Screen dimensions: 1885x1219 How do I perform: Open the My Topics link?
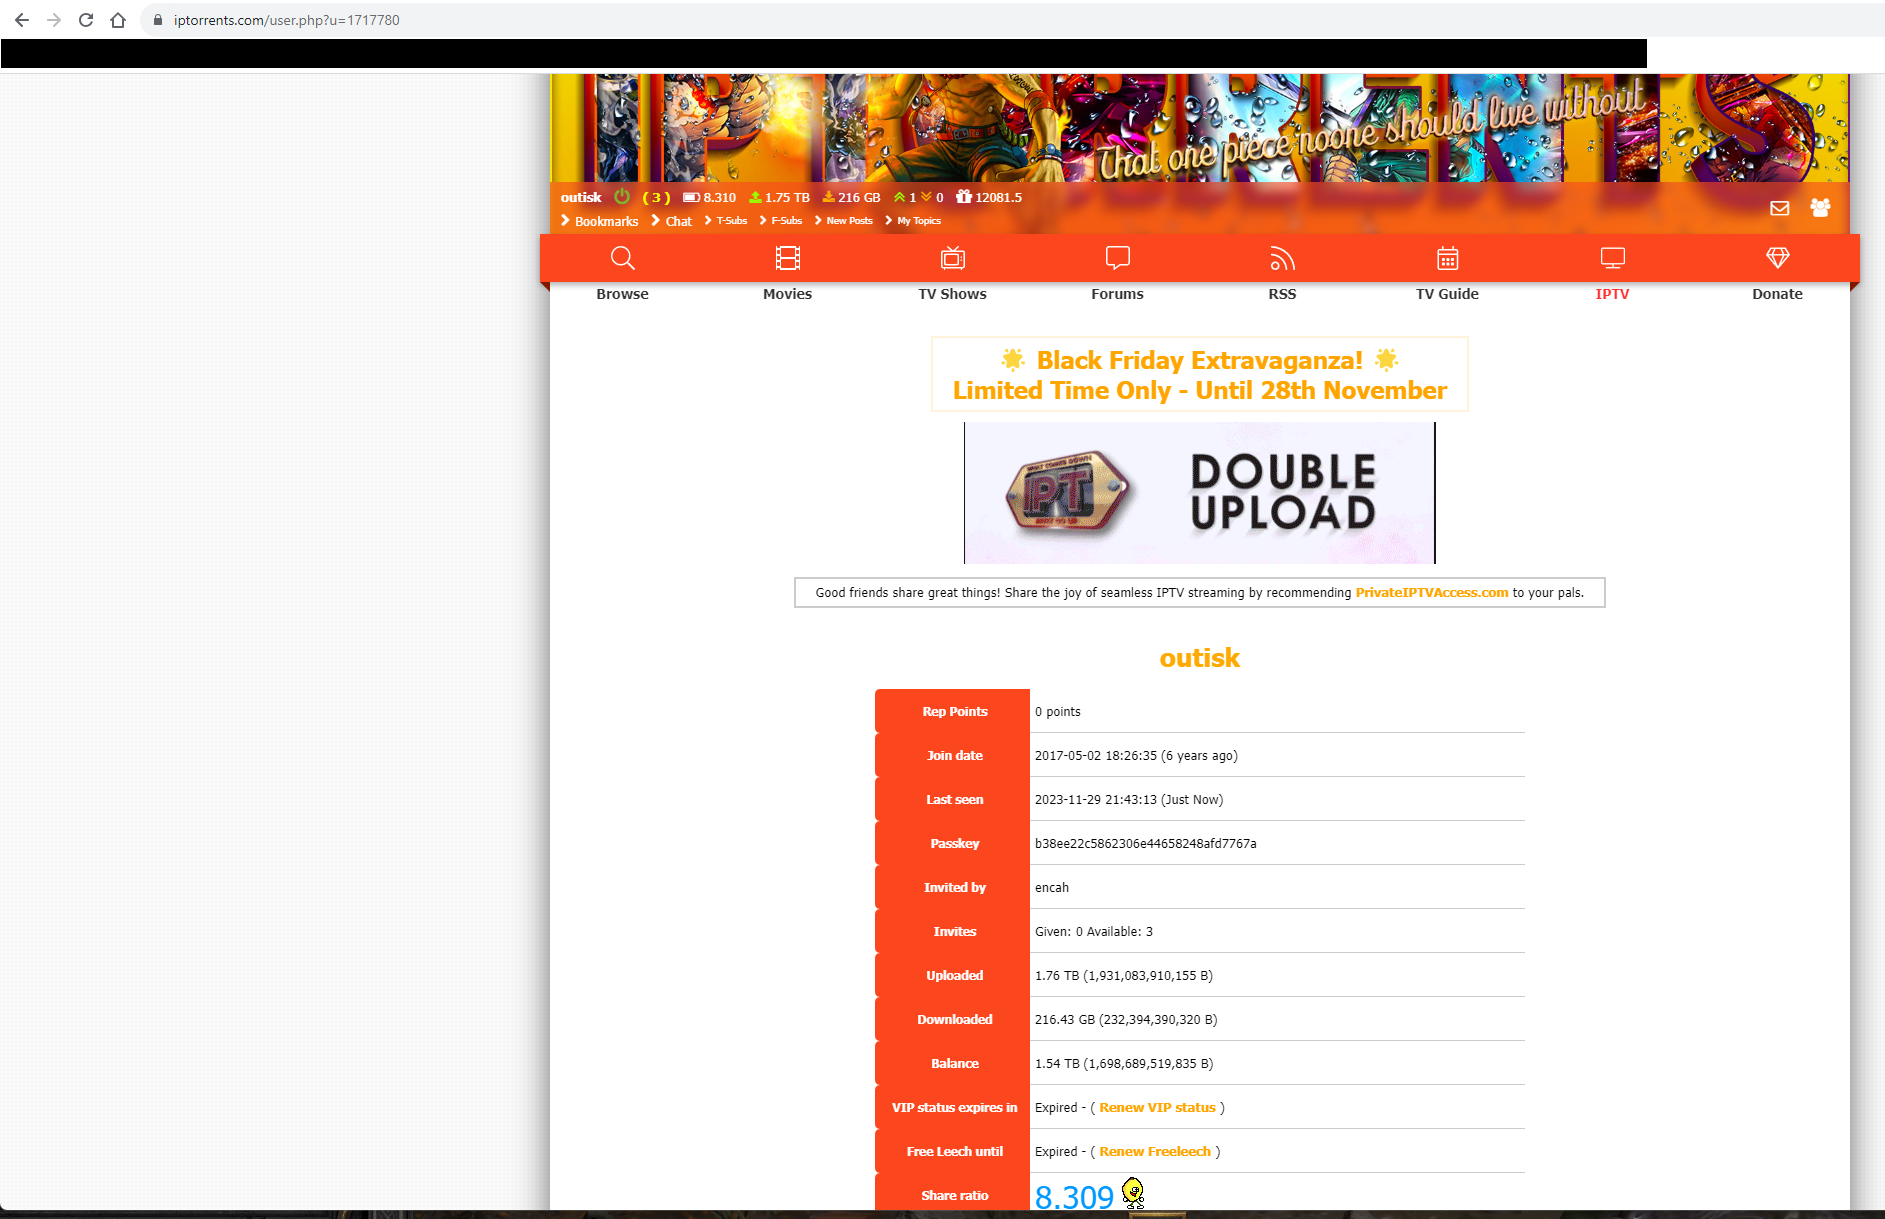pos(919,220)
